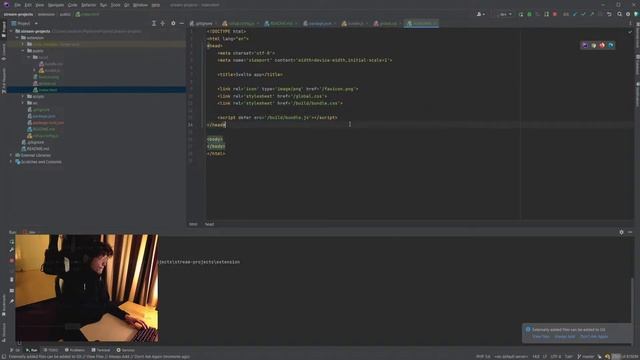The height and width of the screenshot is (360, 640).
Task: Collapse the extension folder node
Action: (17, 38)
